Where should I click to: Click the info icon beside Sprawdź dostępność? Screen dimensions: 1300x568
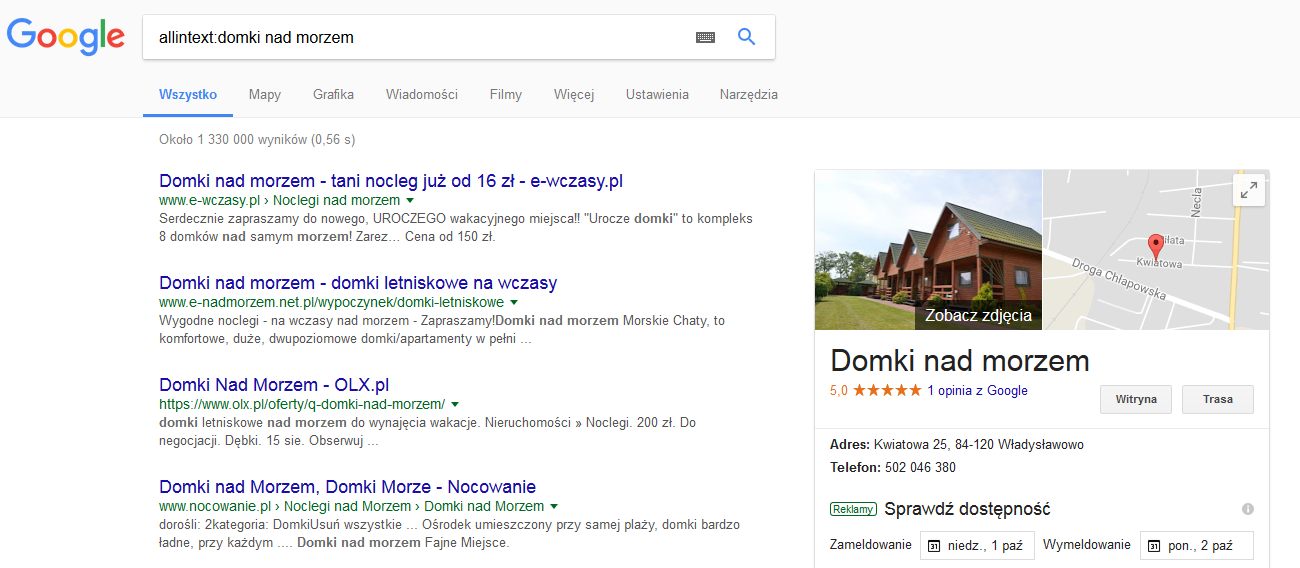coord(1247,509)
